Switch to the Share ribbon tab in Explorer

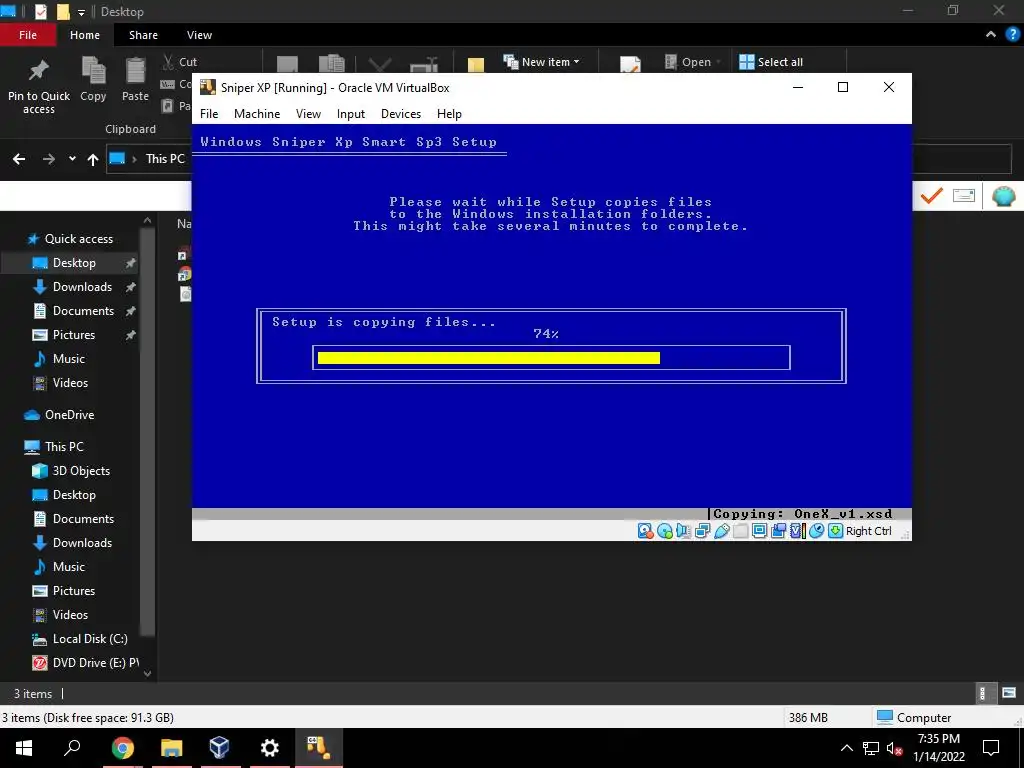point(143,35)
